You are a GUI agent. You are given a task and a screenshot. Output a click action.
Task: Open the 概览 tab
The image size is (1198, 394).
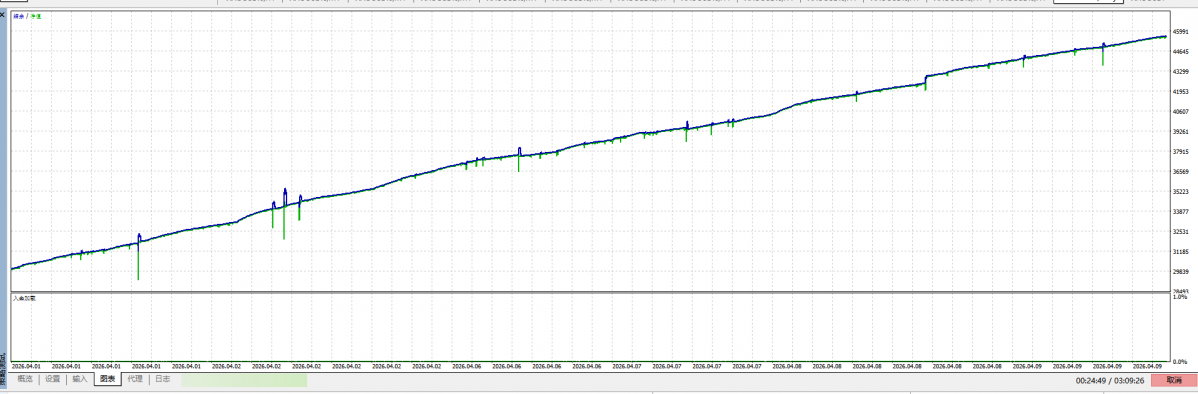pos(24,379)
